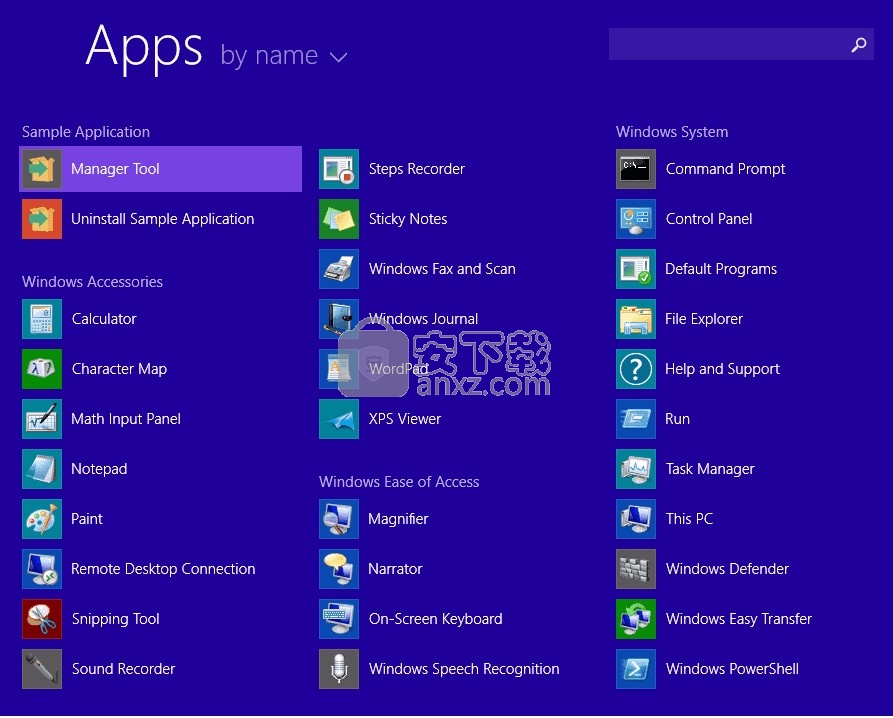
Task: Open the Magnifier icon
Action: pyautogui.click(x=339, y=519)
